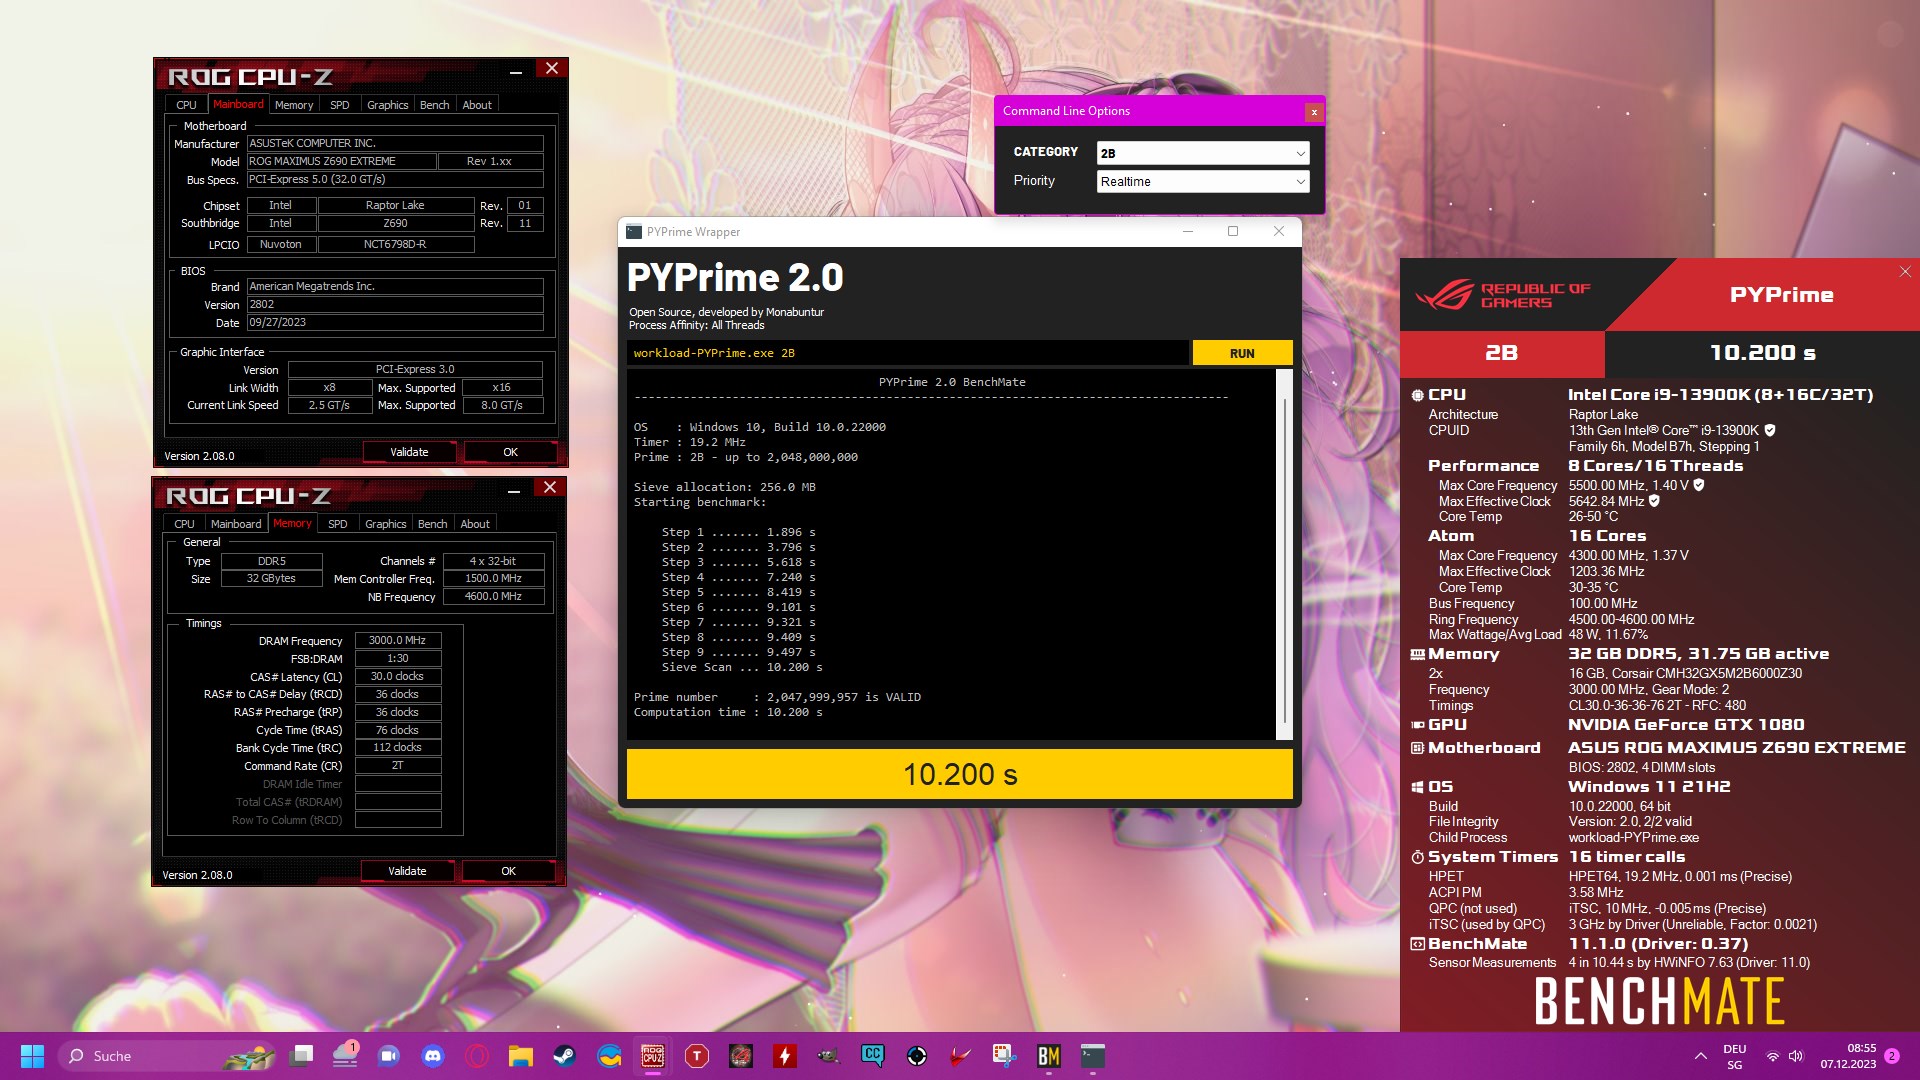
Task: Select the Command Rate 2T value
Action: [x=398, y=766]
